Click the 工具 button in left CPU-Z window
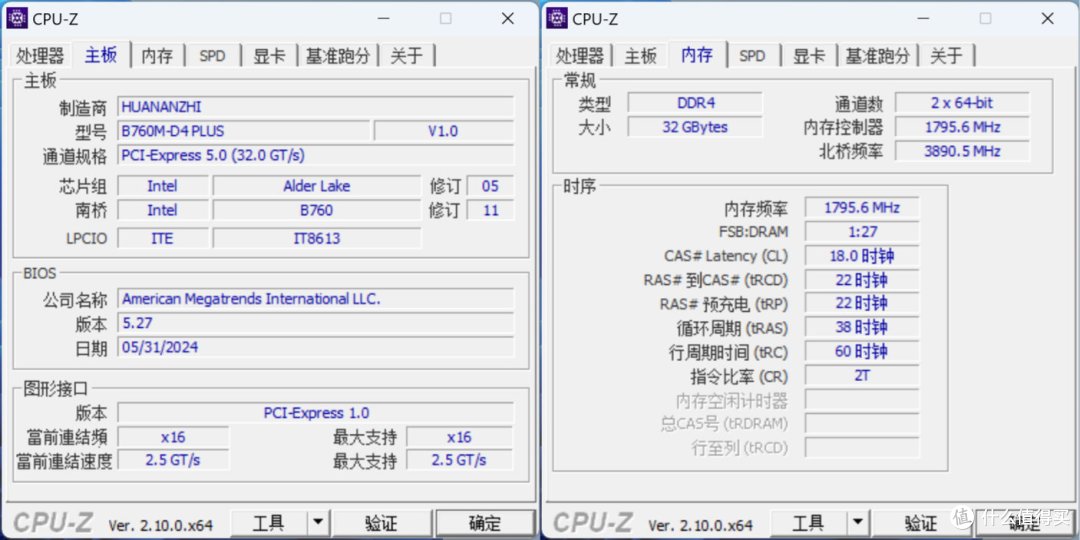The width and height of the screenshot is (1080, 540). pos(268,523)
